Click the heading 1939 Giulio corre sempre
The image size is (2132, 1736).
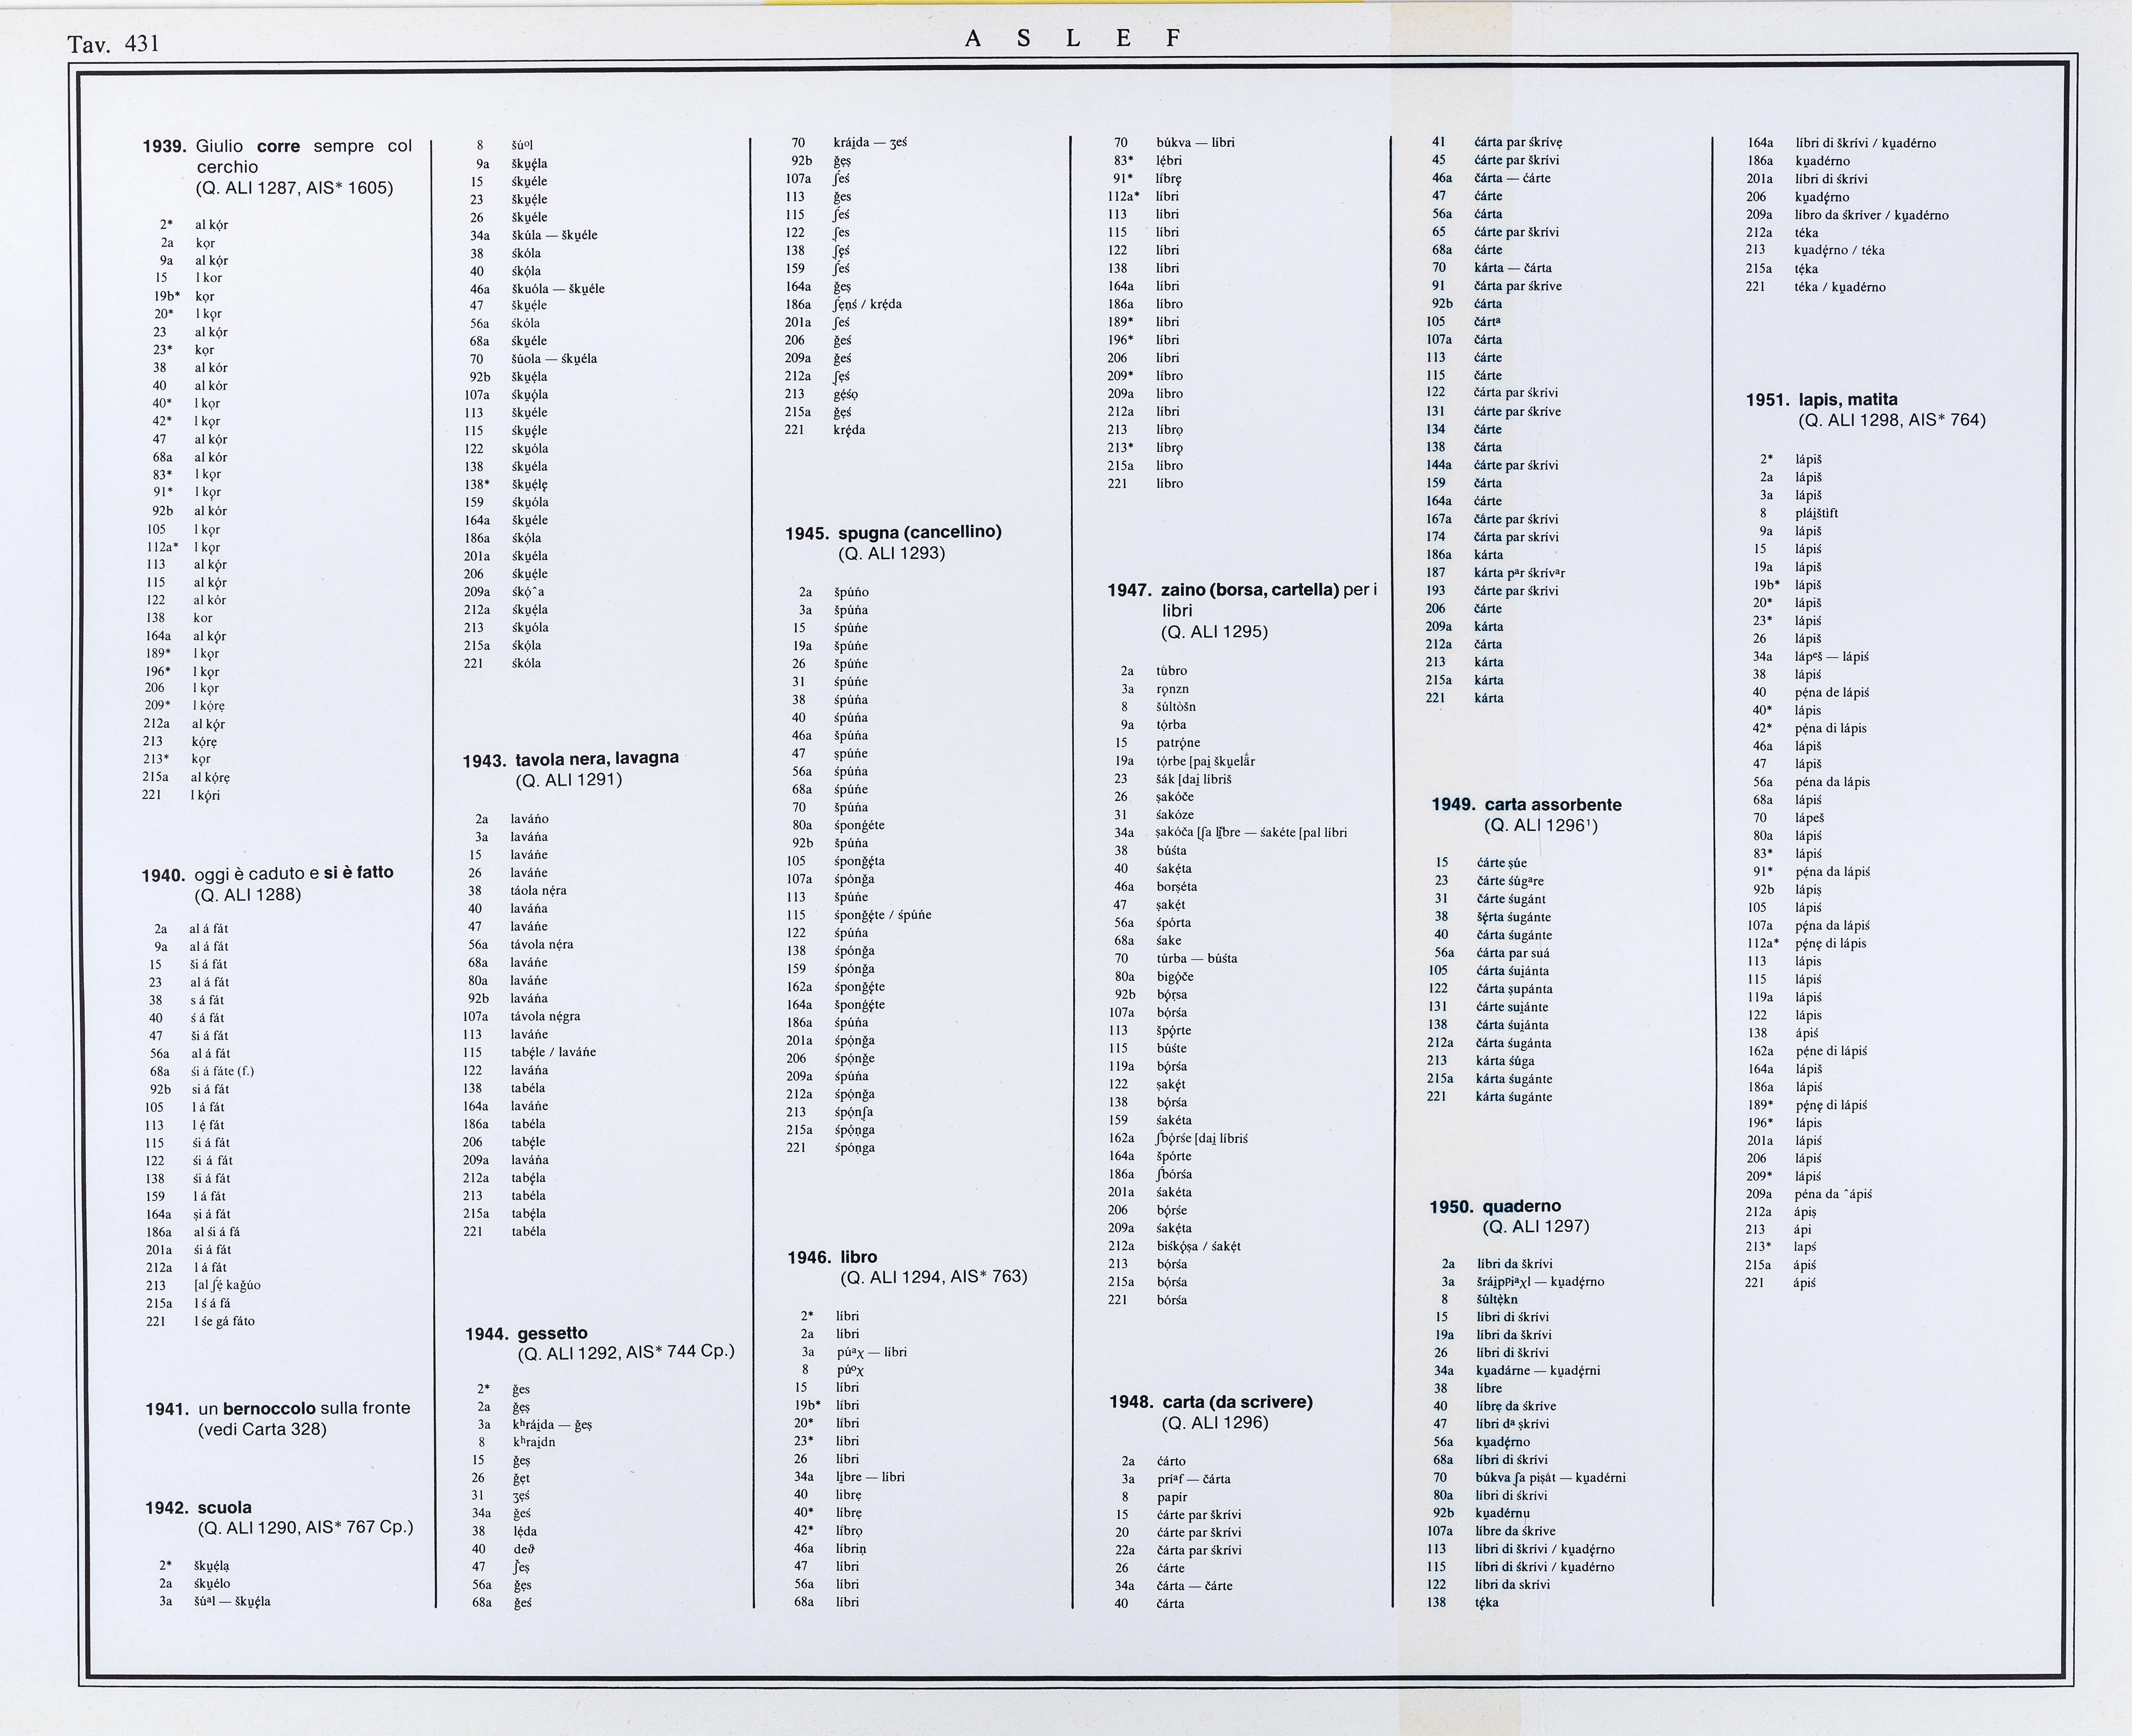tap(277, 147)
